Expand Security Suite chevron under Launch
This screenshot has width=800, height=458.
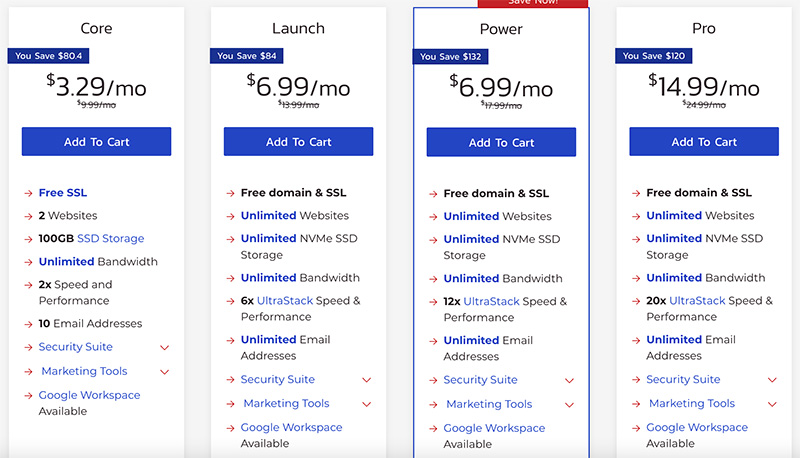click(x=366, y=380)
